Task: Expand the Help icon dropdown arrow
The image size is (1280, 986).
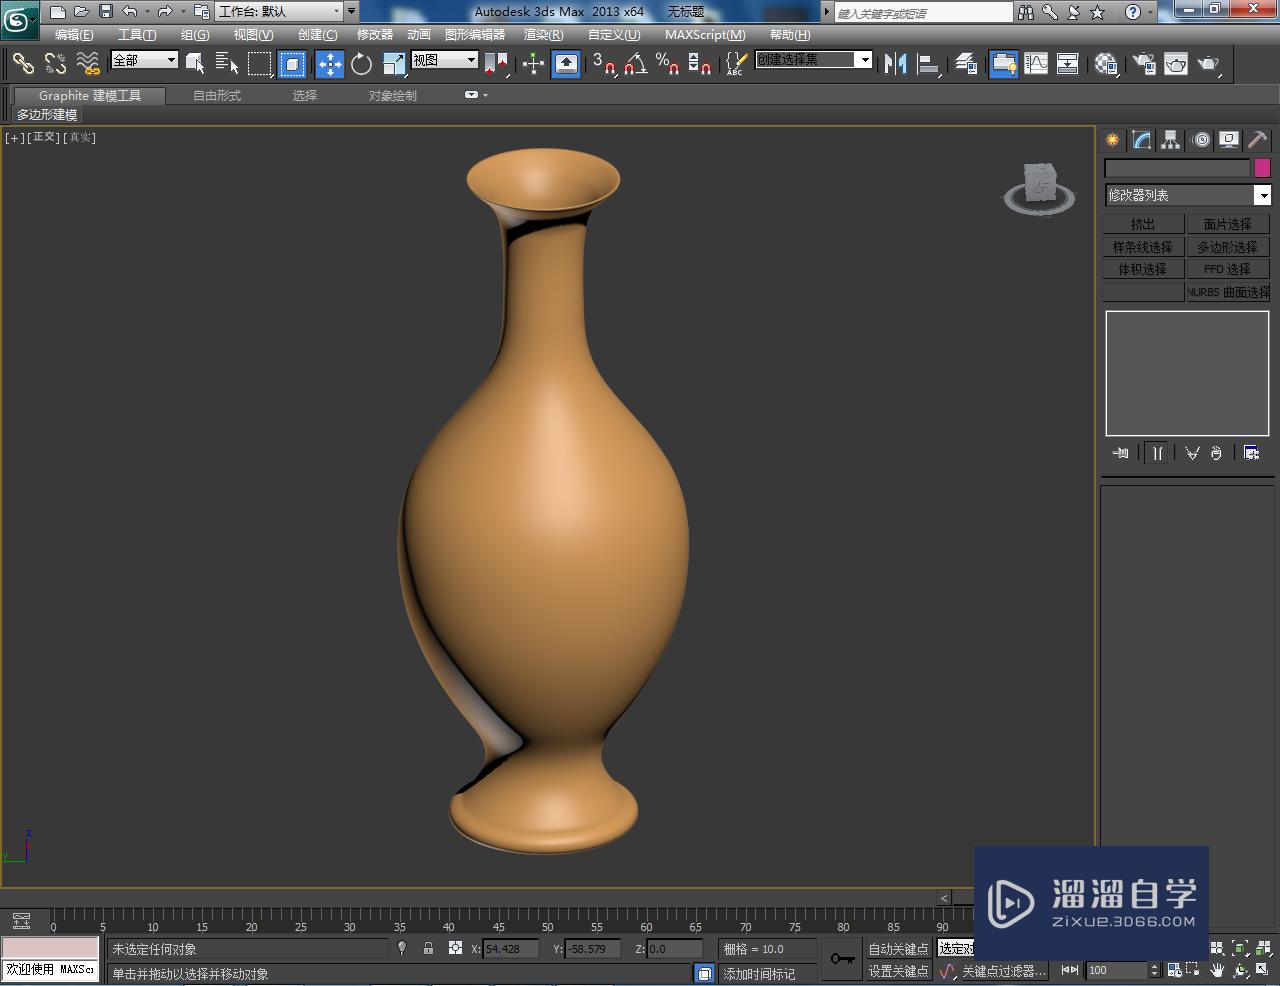Action: click(x=1149, y=12)
